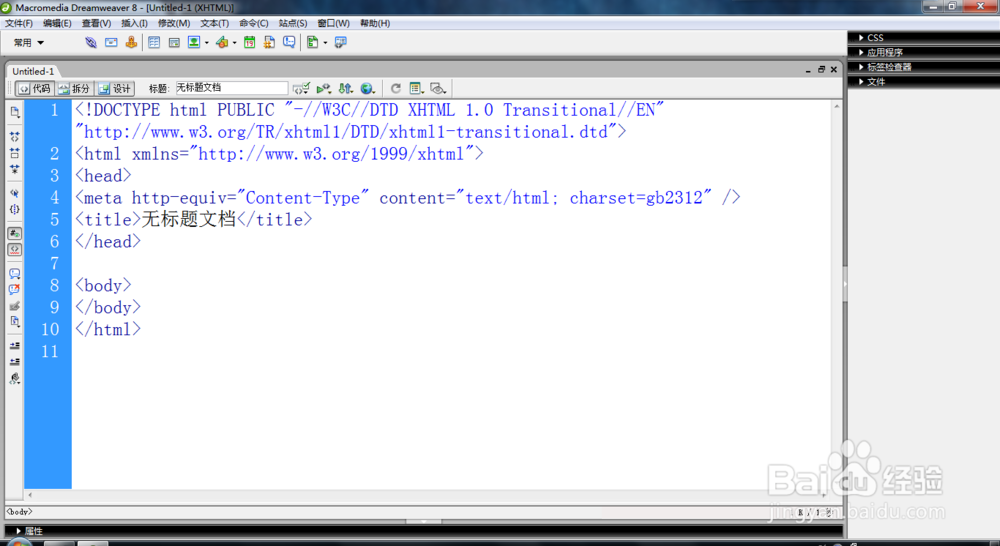Insert an Email Link from toolbar
Image resolution: width=1000 pixels, height=546 pixels.
tap(111, 43)
